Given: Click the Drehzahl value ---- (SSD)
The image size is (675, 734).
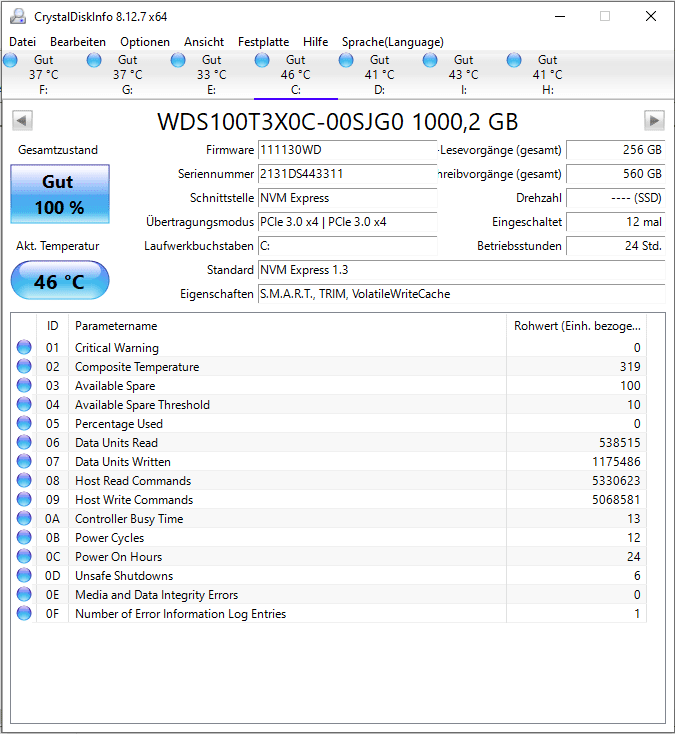Looking at the screenshot, I should point(616,198).
